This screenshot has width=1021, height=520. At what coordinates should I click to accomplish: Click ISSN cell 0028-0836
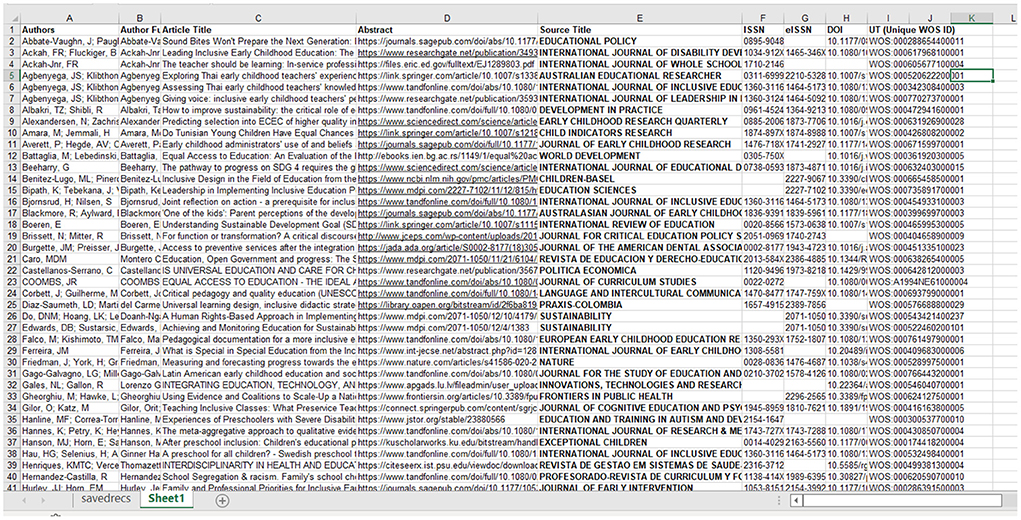[762, 362]
